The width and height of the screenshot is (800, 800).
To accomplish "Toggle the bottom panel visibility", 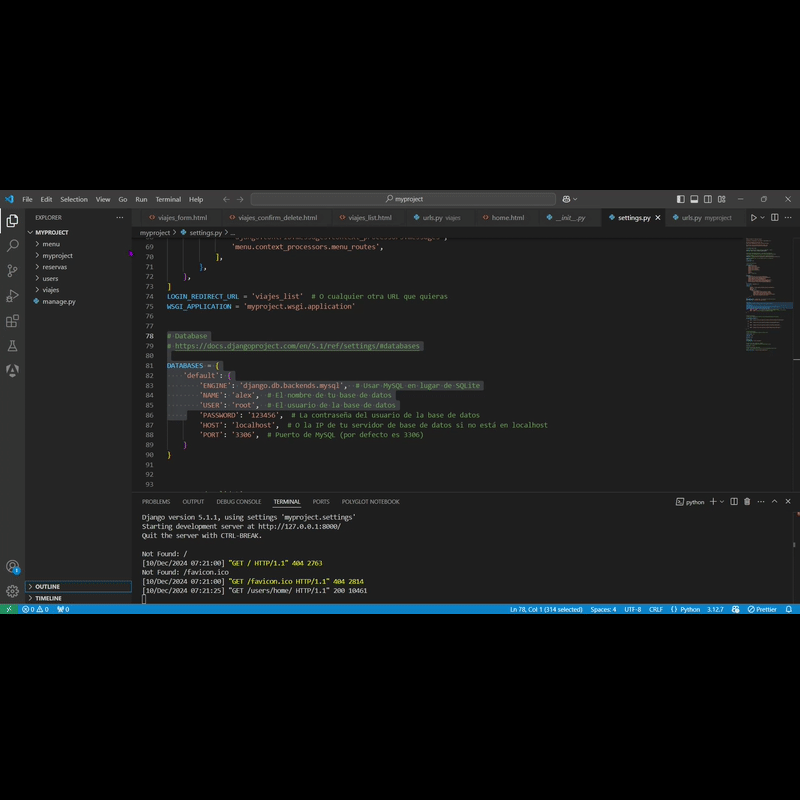I will 694,199.
